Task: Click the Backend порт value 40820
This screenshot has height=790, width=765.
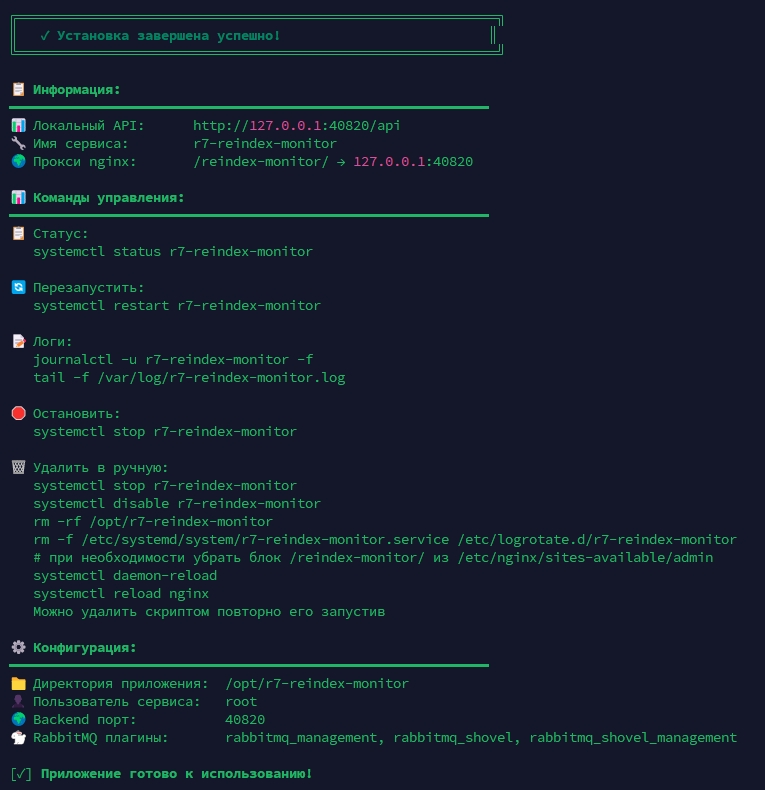Action: [x=245, y=719]
